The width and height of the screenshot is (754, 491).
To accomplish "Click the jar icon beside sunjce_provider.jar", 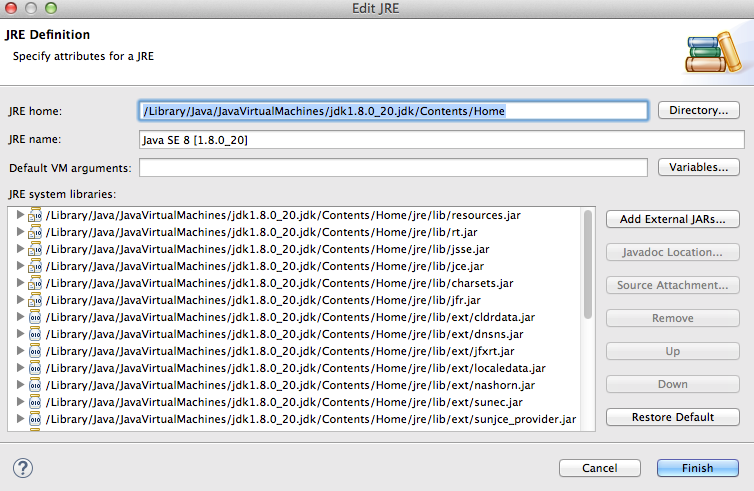I will (x=36, y=419).
